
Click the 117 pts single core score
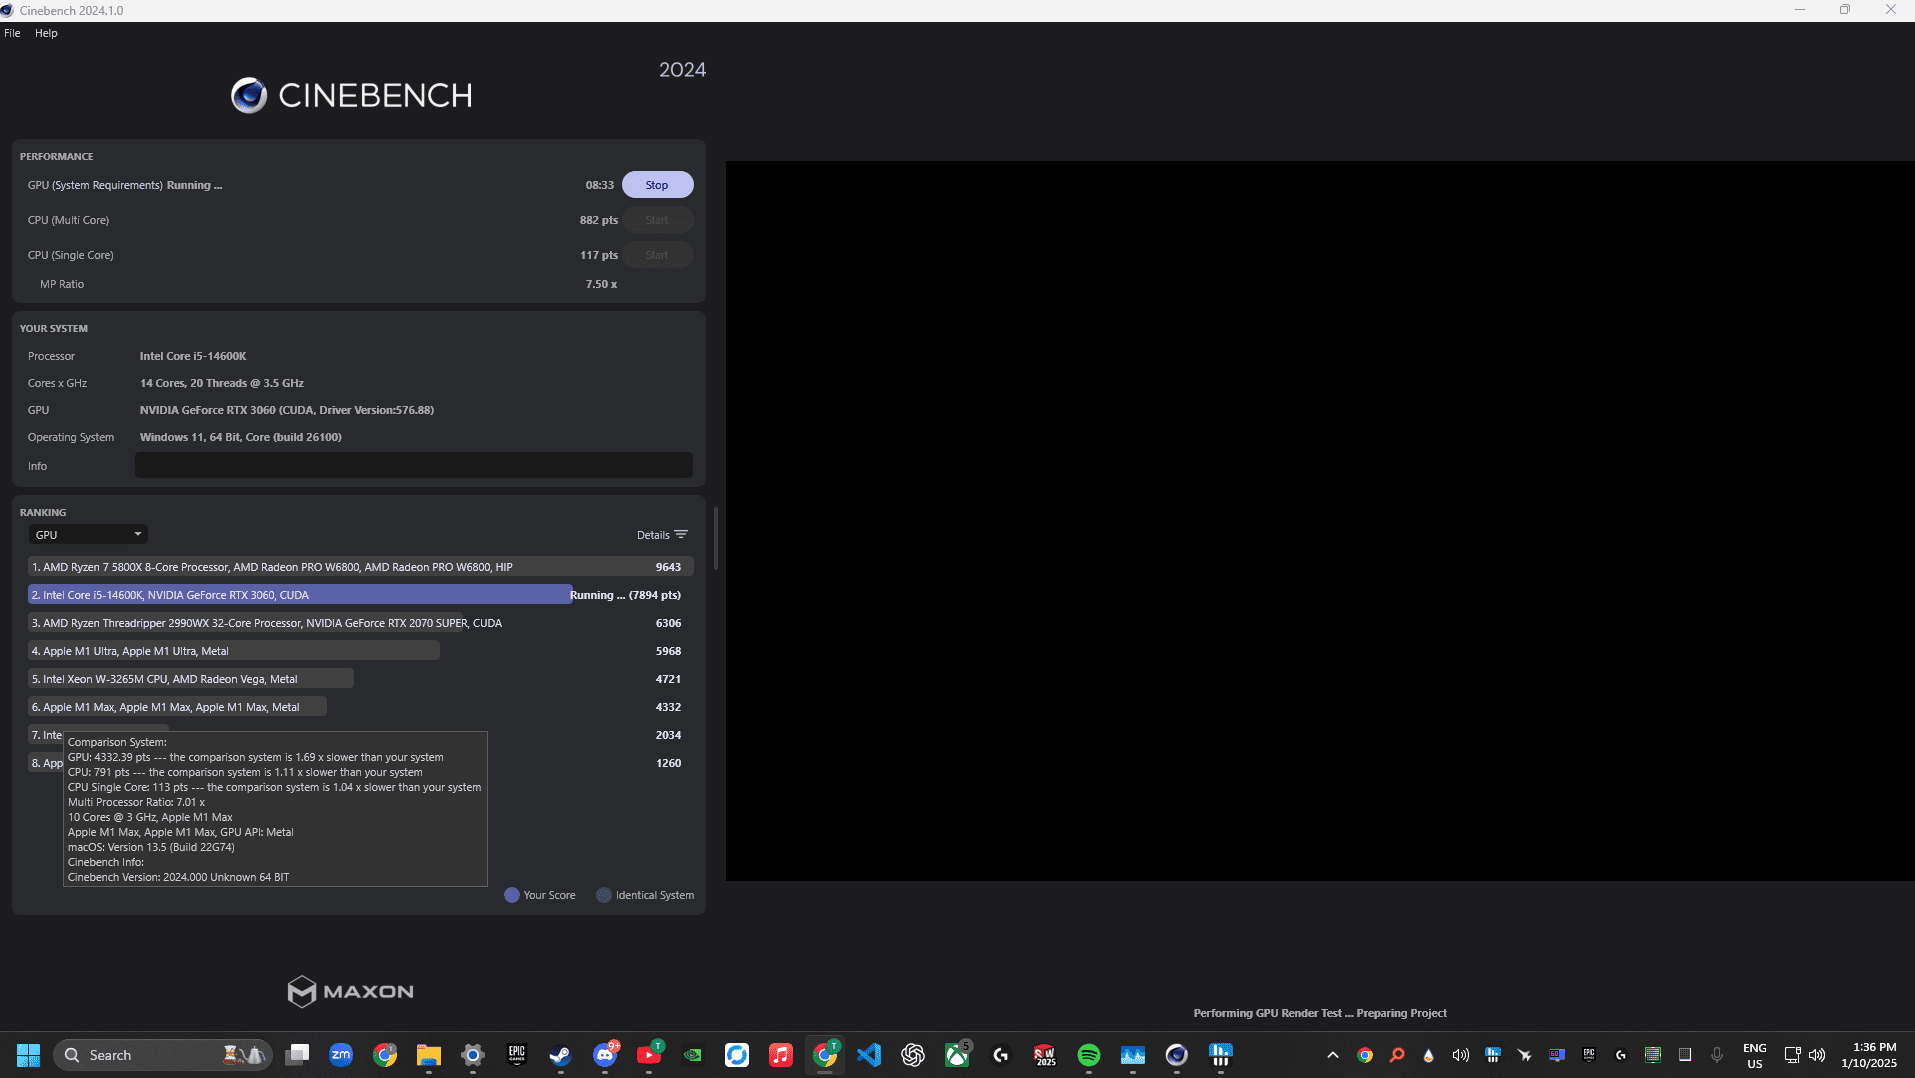598,255
